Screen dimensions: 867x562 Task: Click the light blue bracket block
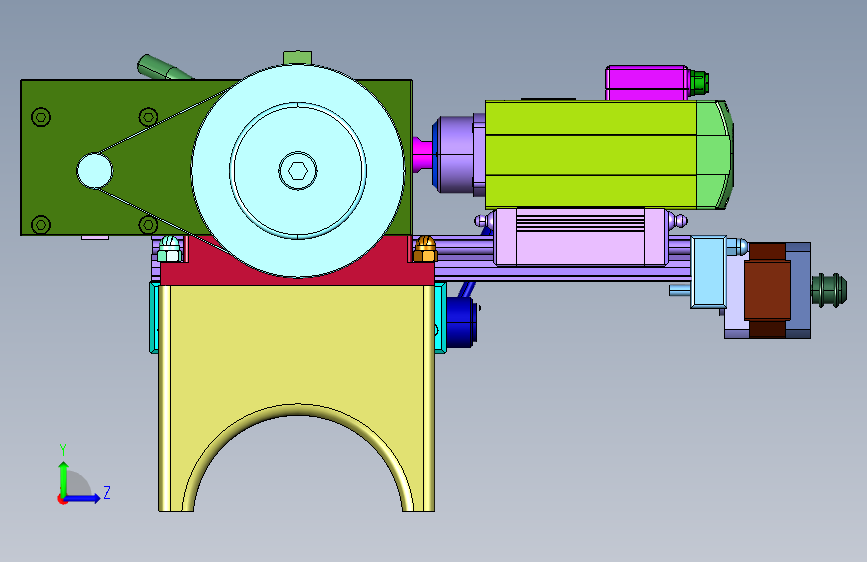point(708,272)
